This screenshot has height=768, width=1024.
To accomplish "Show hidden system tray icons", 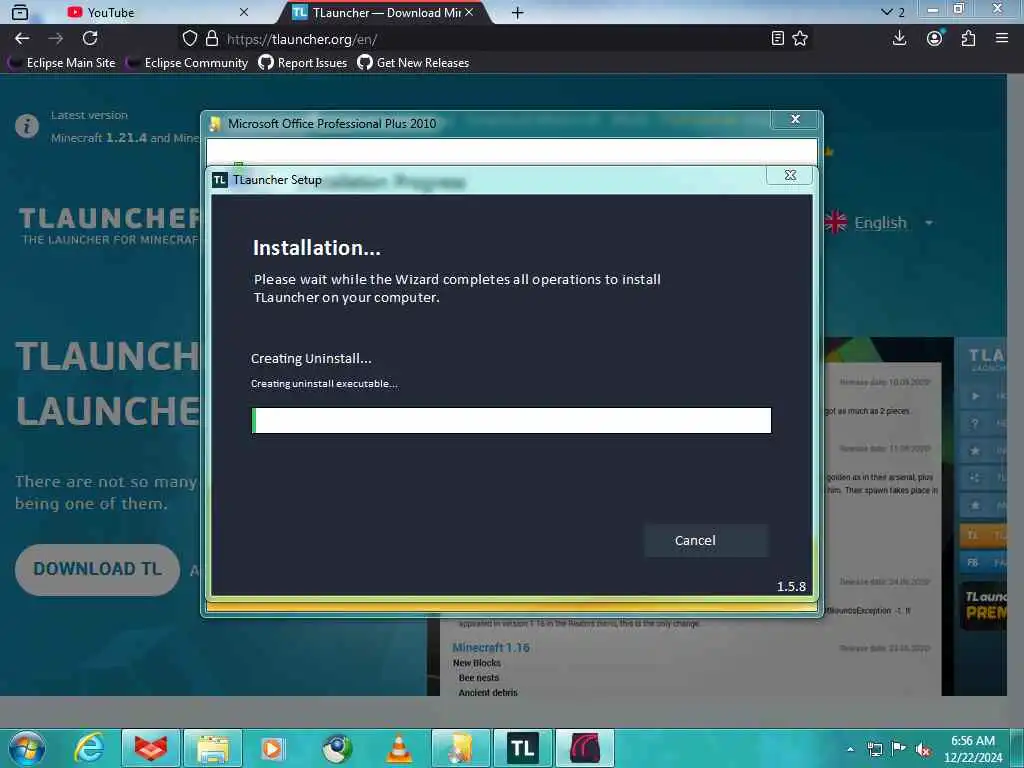I will point(850,749).
